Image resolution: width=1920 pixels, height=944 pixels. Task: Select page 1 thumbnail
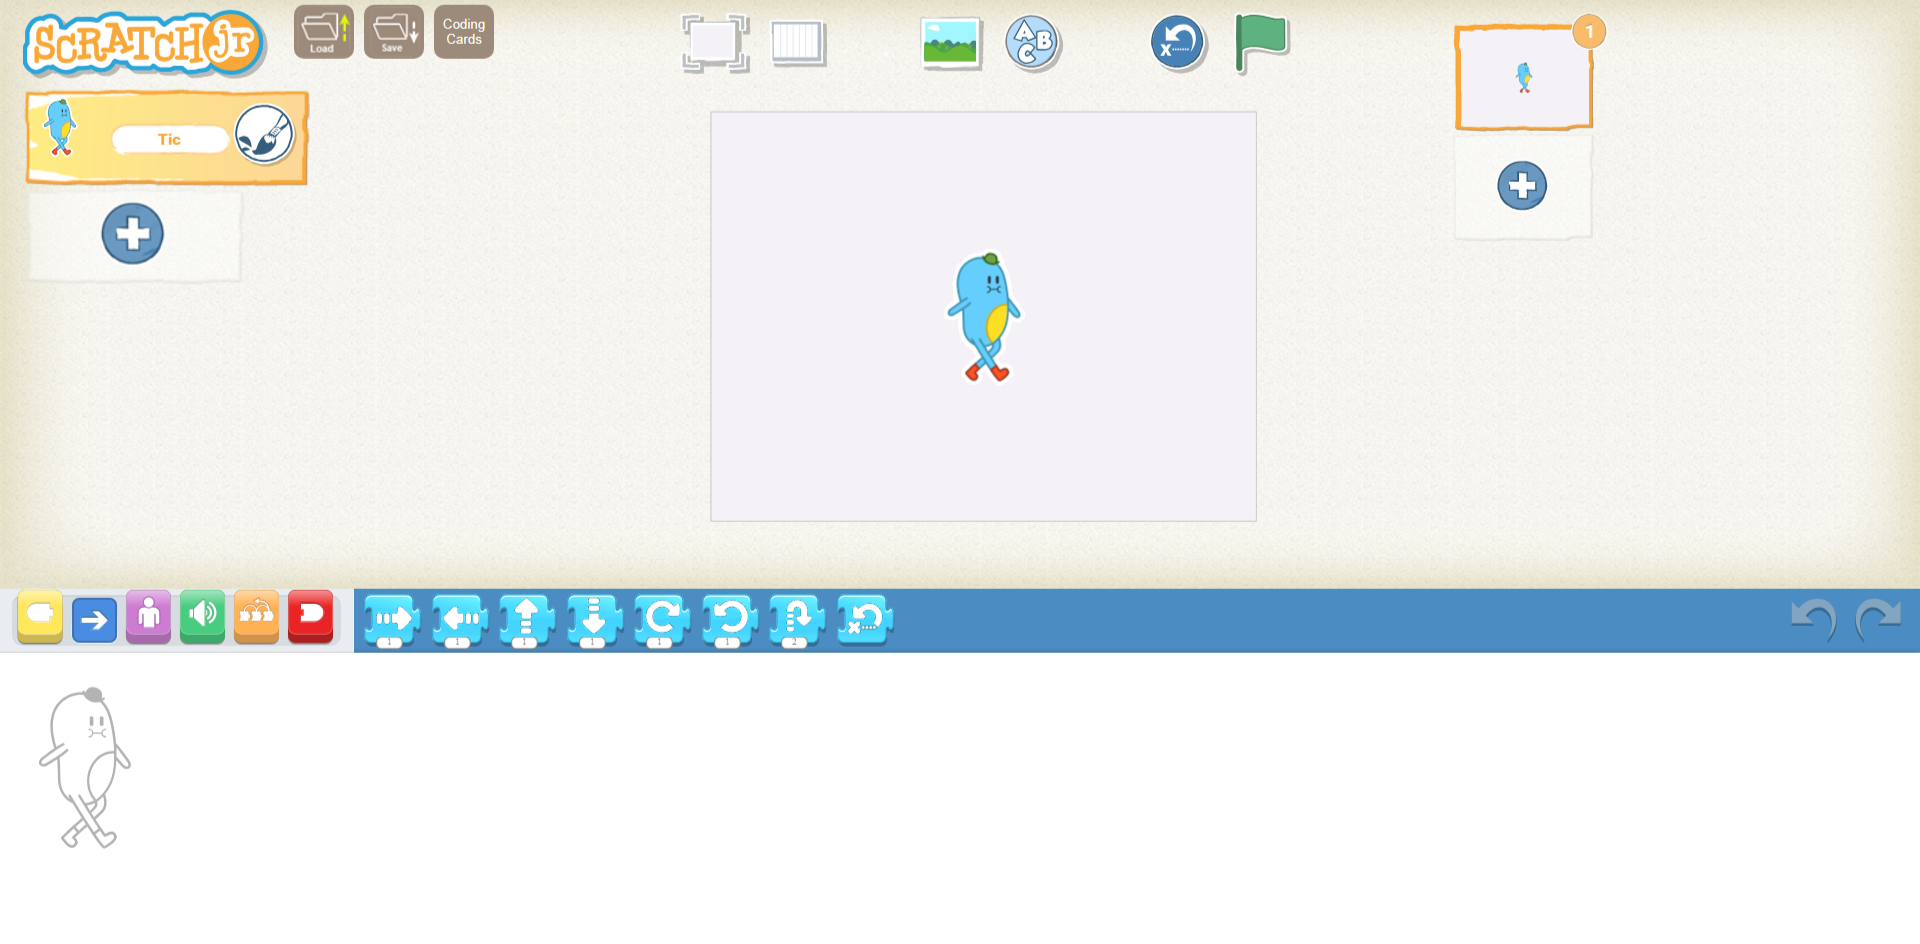coord(1523,78)
